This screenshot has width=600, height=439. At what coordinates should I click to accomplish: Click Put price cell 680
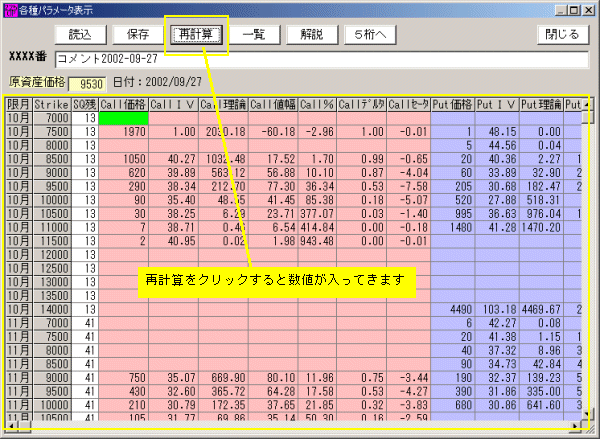[453, 405]
